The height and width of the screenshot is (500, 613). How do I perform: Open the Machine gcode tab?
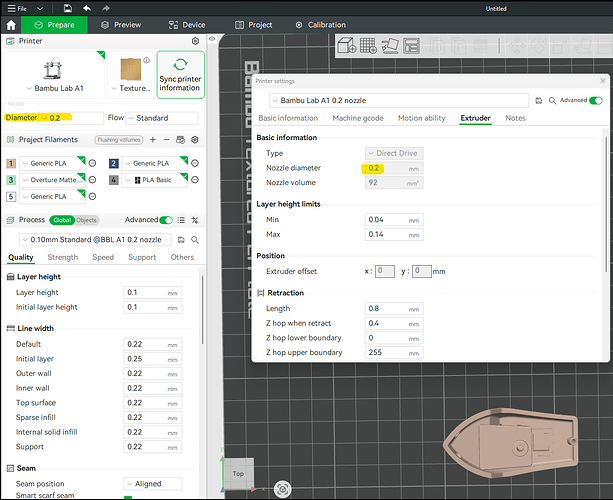click(x=358, y=118)
